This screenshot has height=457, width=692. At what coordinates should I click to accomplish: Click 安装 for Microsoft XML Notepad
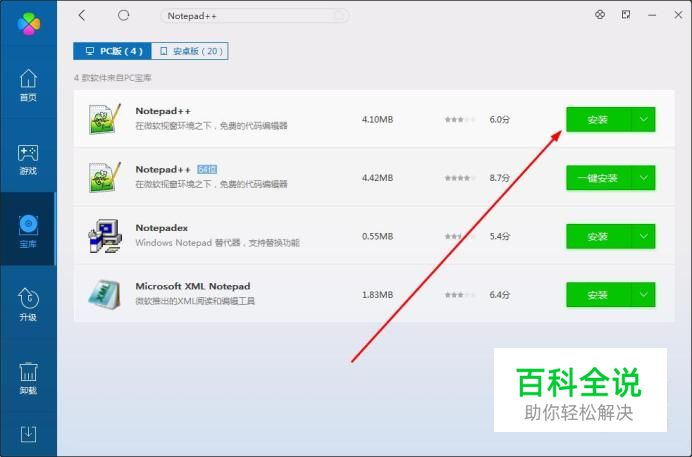pyautogui.click(x=598, y=295)
